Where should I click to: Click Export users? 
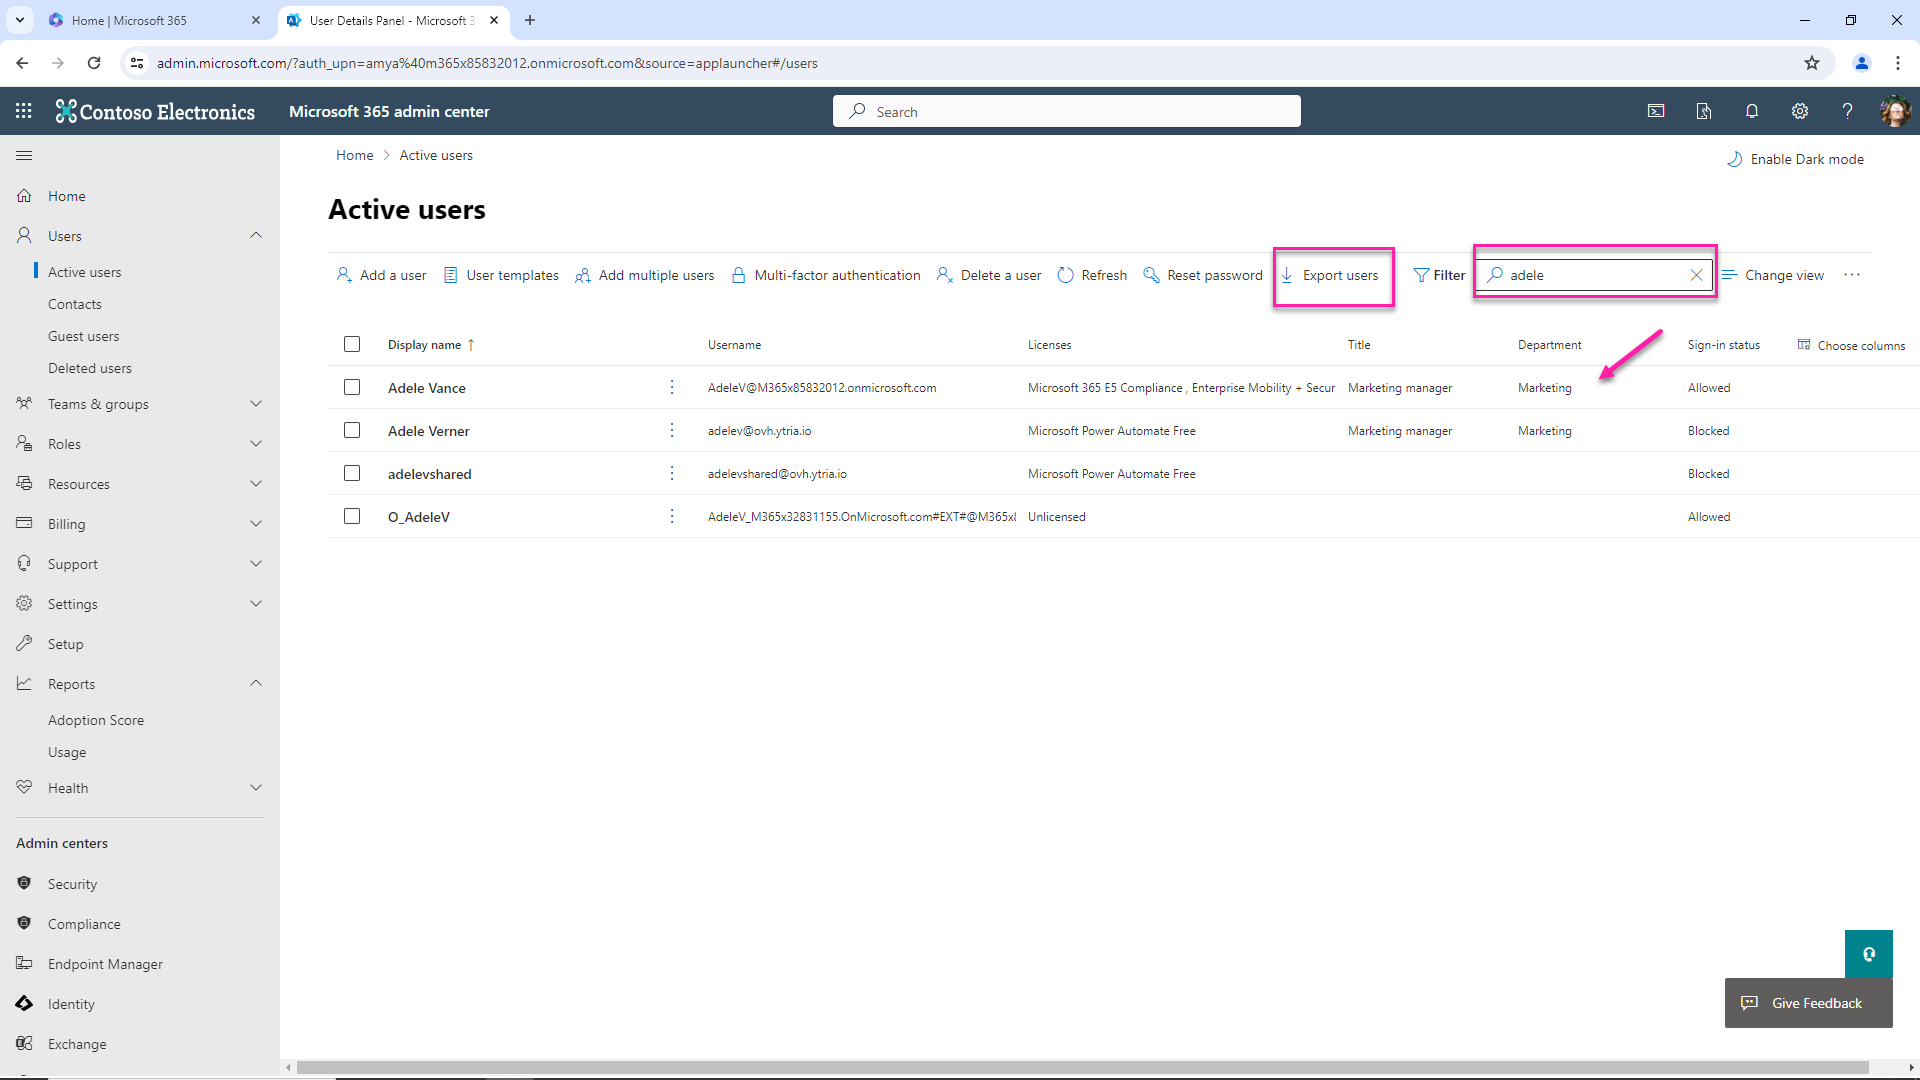pyautogui.click(x=1329, y=275)
